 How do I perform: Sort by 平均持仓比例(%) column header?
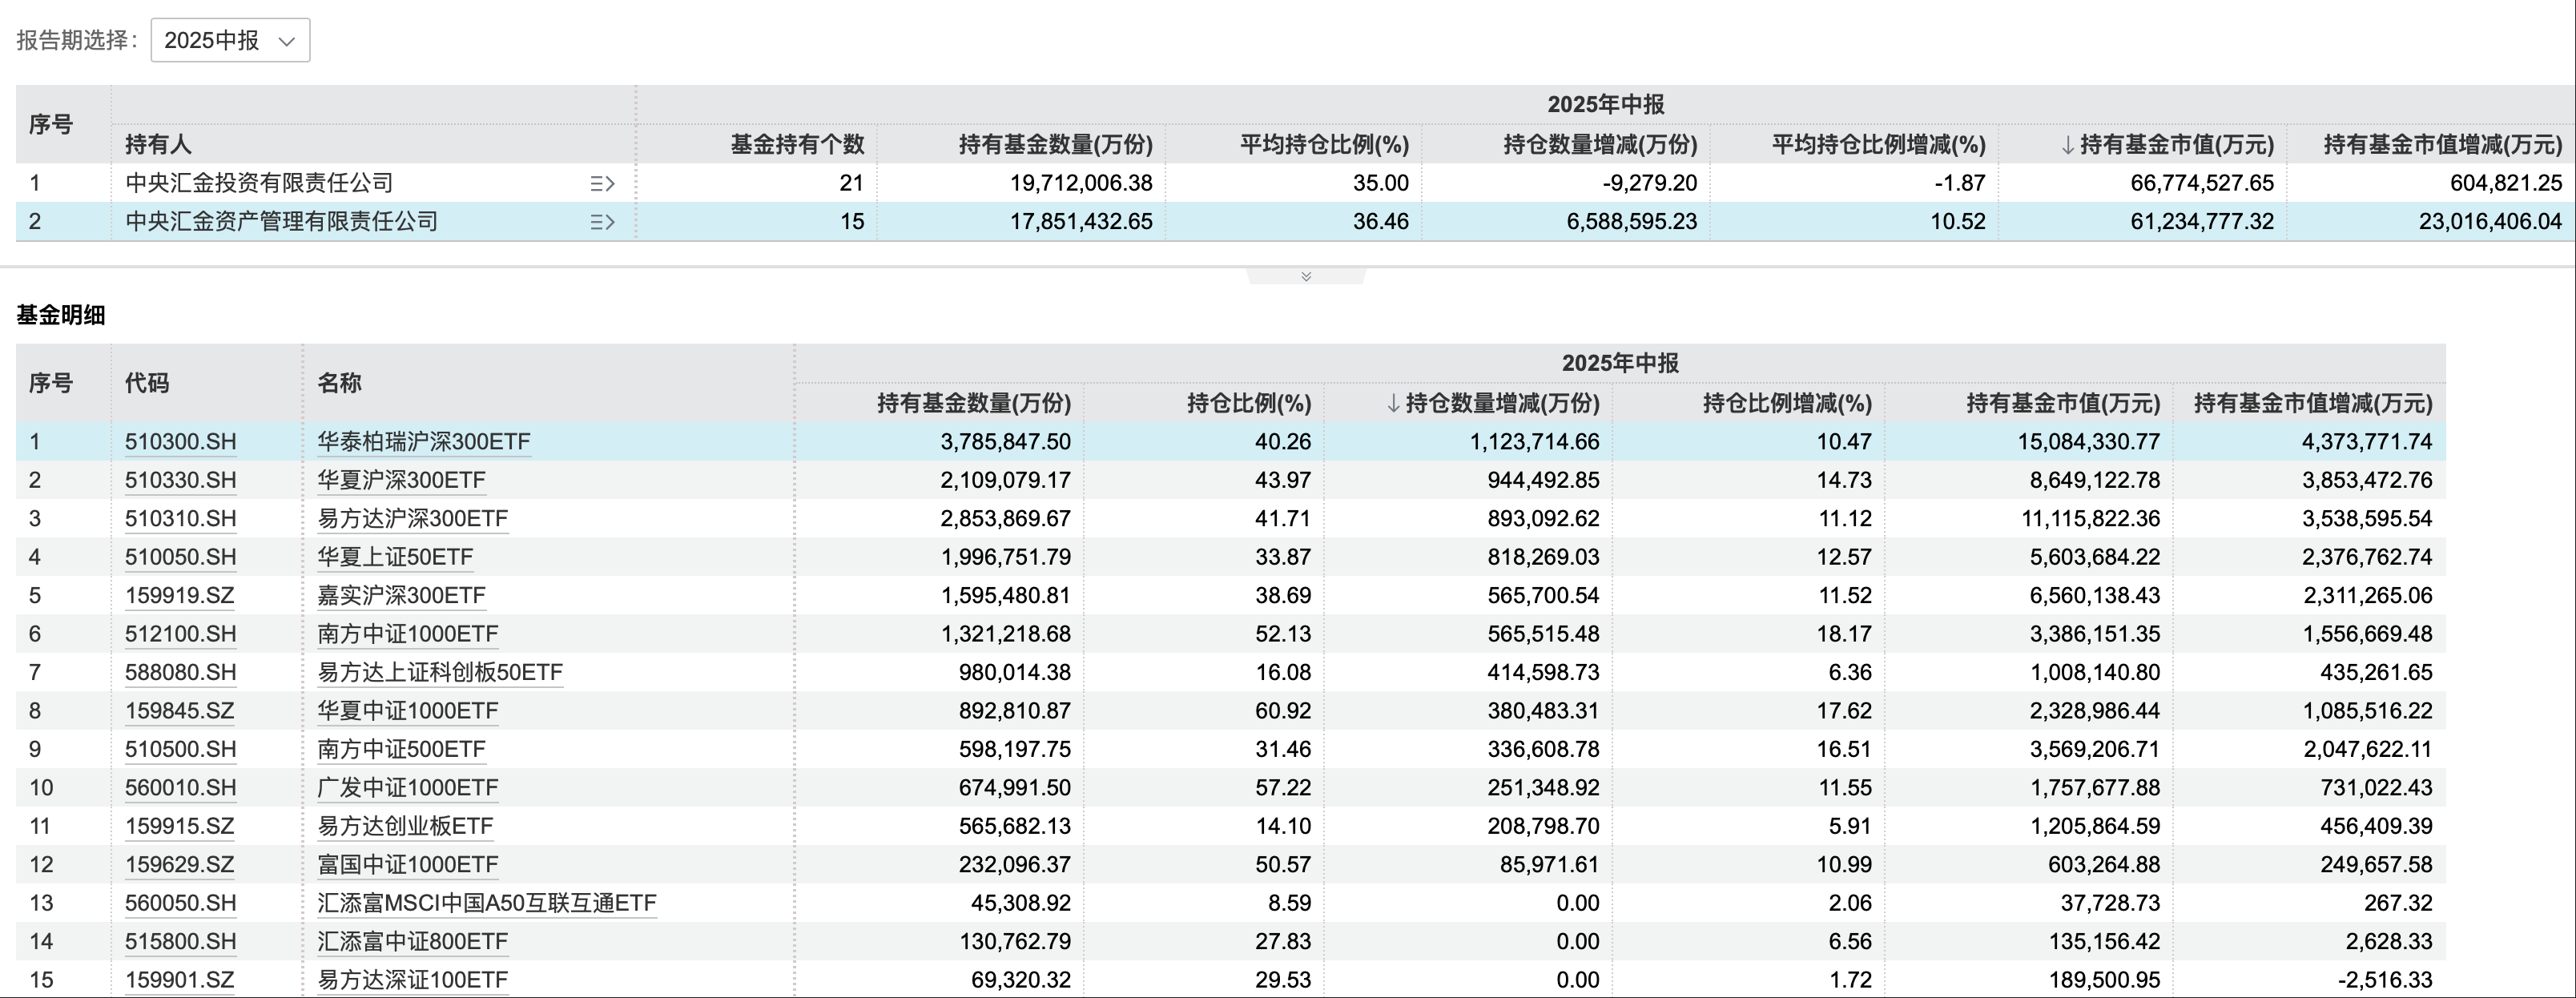1323,145
